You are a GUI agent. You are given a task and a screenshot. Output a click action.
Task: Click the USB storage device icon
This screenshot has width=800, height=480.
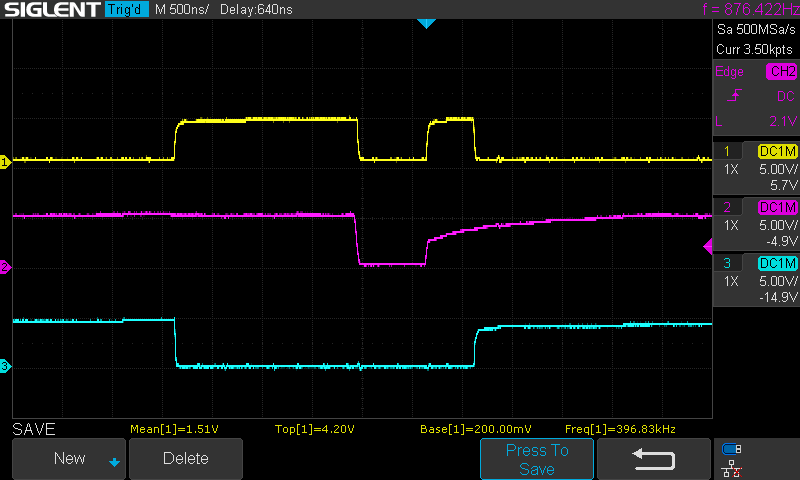point(732,449)
